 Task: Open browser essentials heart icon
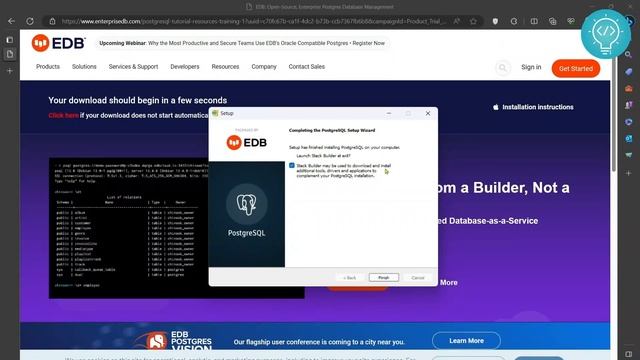coord(571,21)
